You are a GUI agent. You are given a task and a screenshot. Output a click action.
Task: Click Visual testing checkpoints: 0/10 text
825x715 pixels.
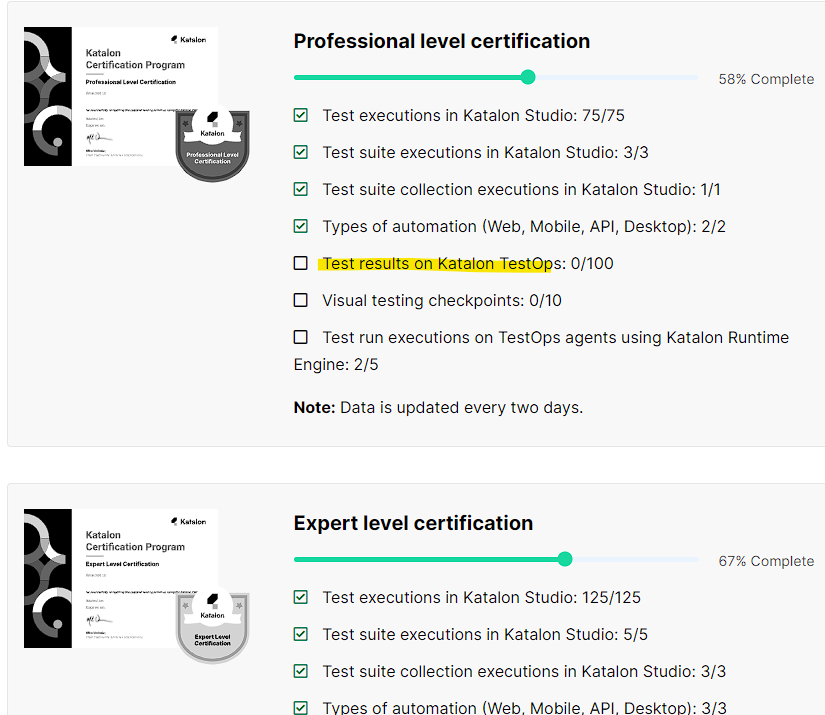click(x=442, y=300)
